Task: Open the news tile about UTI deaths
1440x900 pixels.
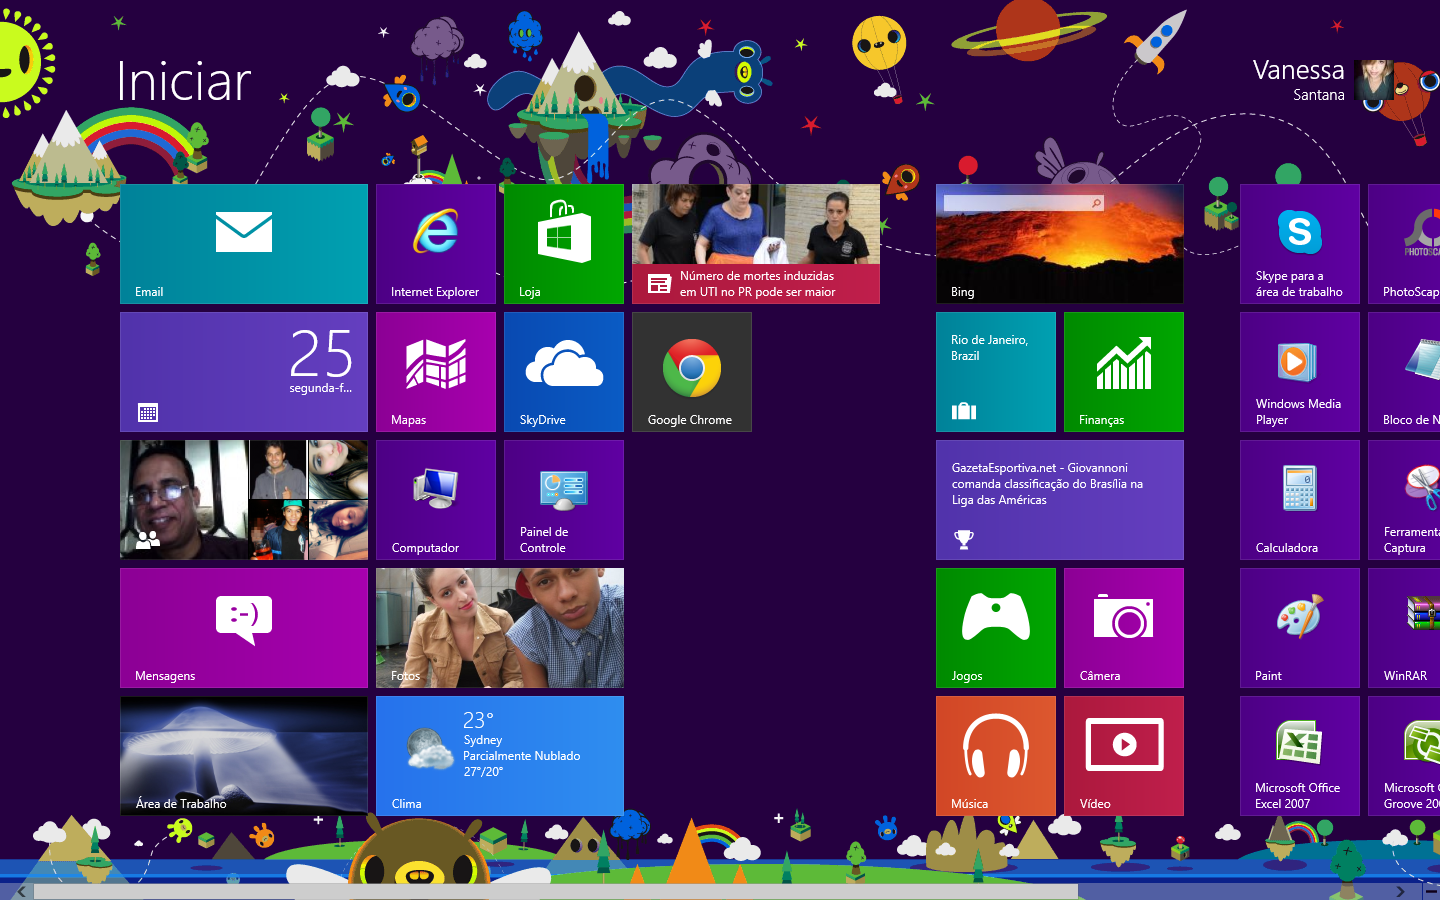Action: [x=756, y=244]
